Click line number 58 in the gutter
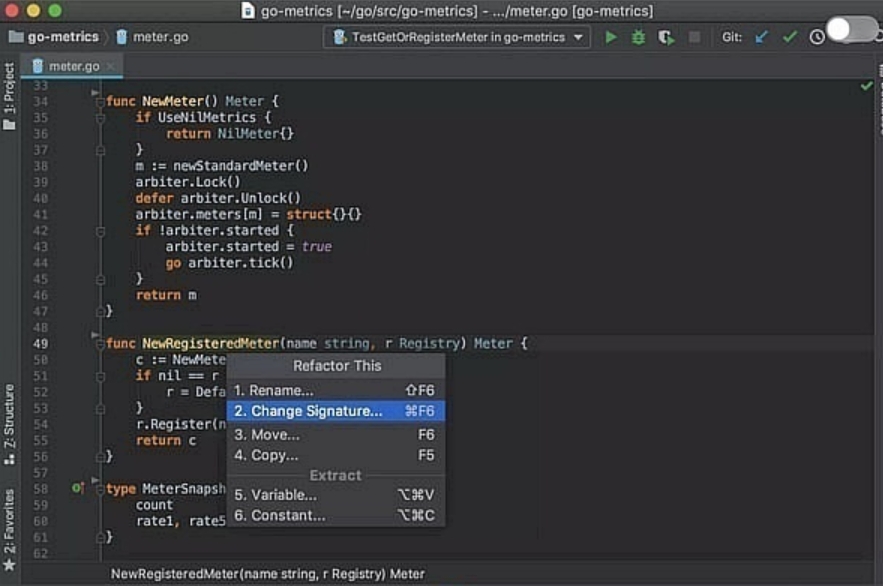 [x=41, y=489]
